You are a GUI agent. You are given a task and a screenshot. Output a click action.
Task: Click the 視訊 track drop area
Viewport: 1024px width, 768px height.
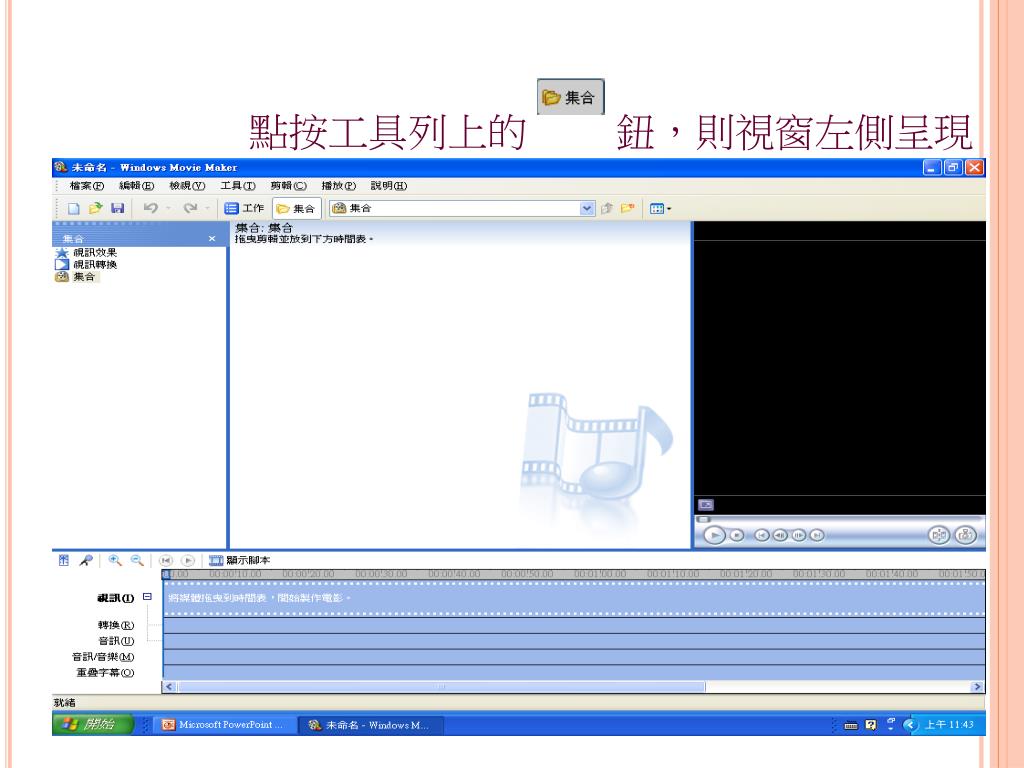coord(574,598)
